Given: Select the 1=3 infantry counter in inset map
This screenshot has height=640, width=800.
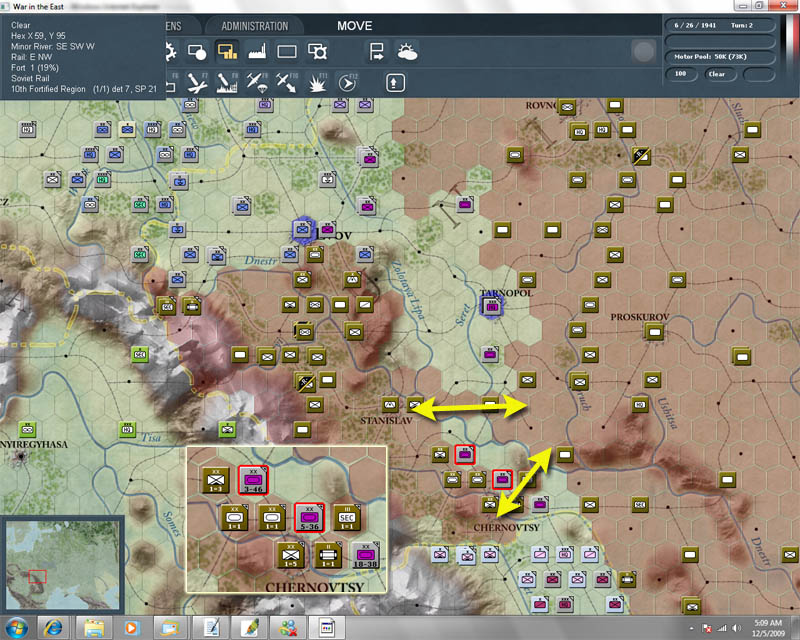Looking at the screenshot, I should pyautogui.click(x=216, y=480).
